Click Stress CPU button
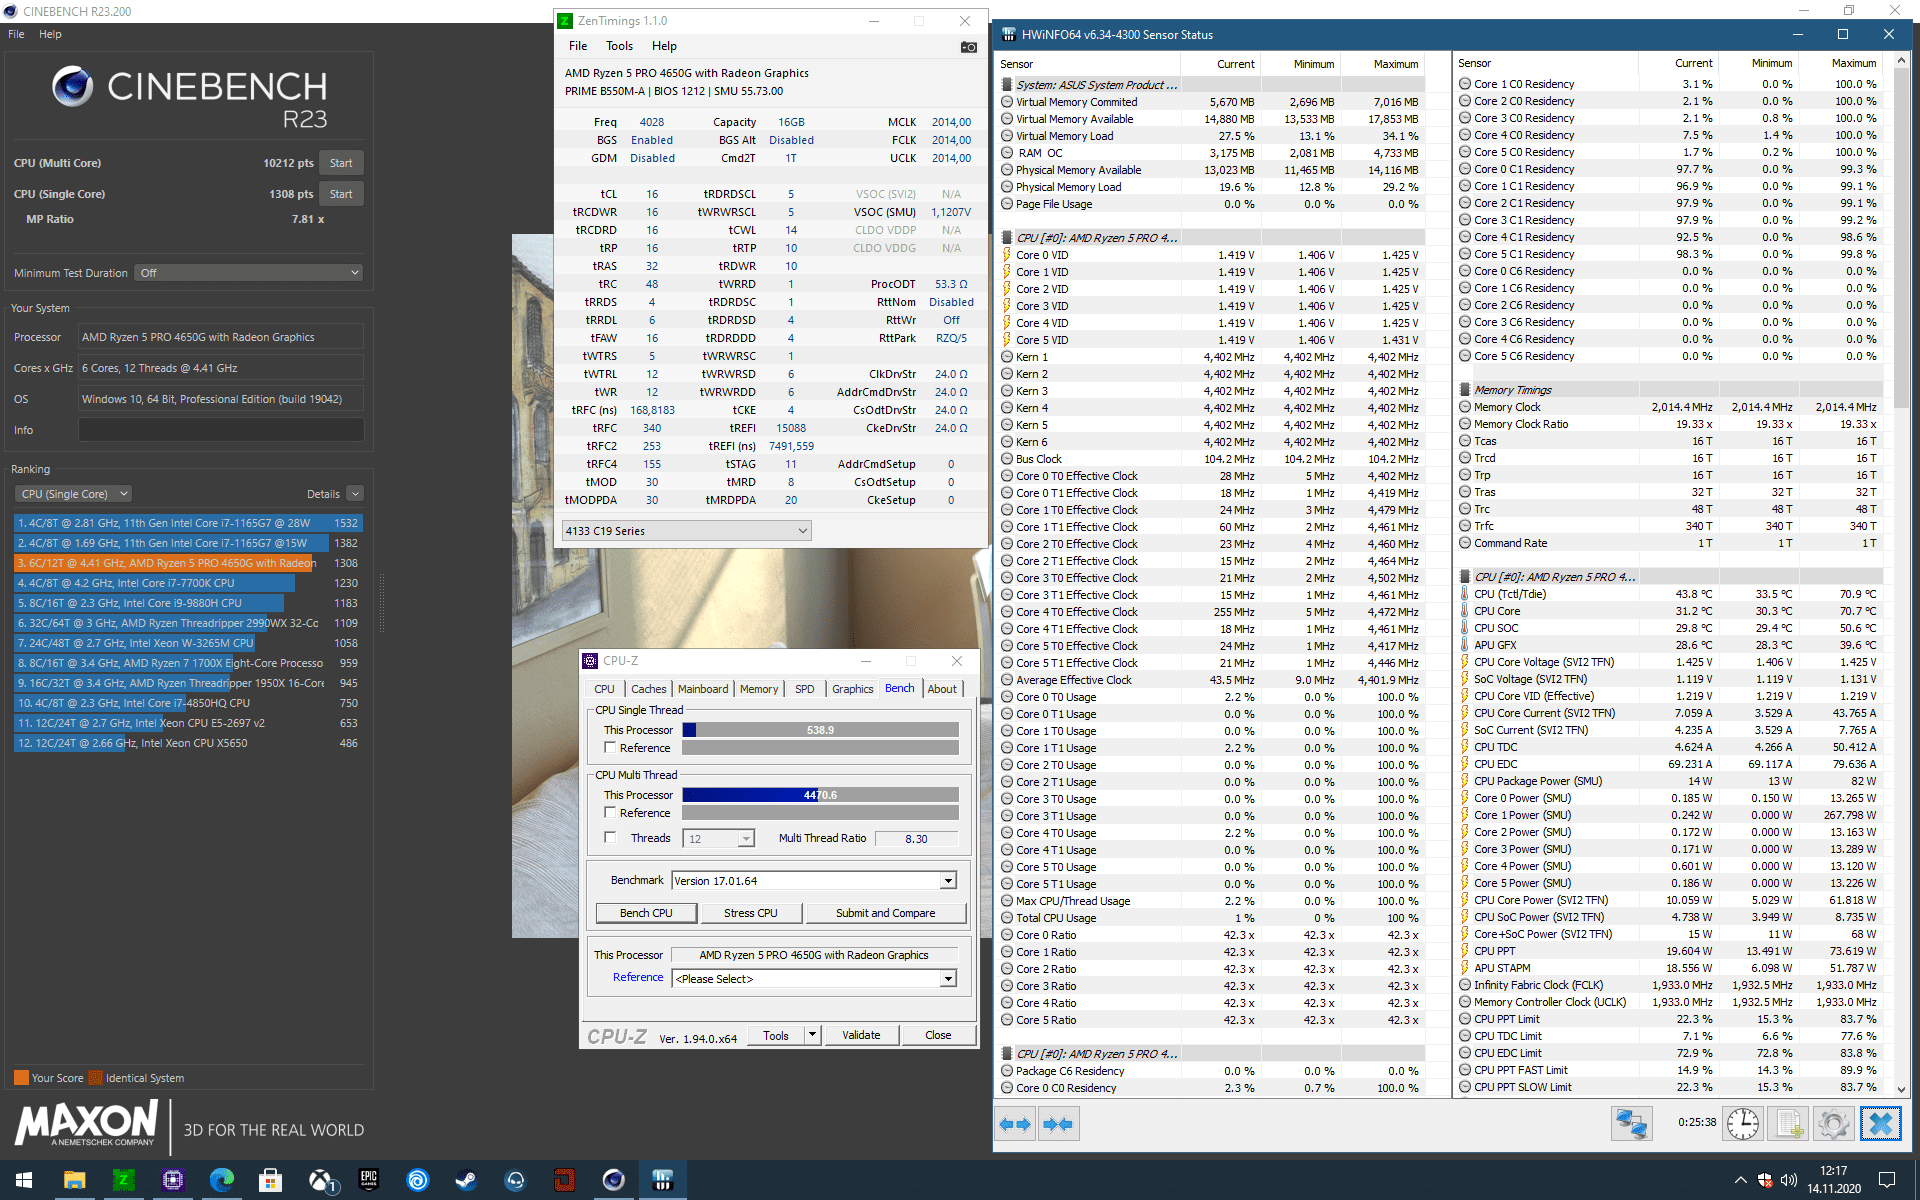Screen dimensions: 1920x1200 pos(751,913)
